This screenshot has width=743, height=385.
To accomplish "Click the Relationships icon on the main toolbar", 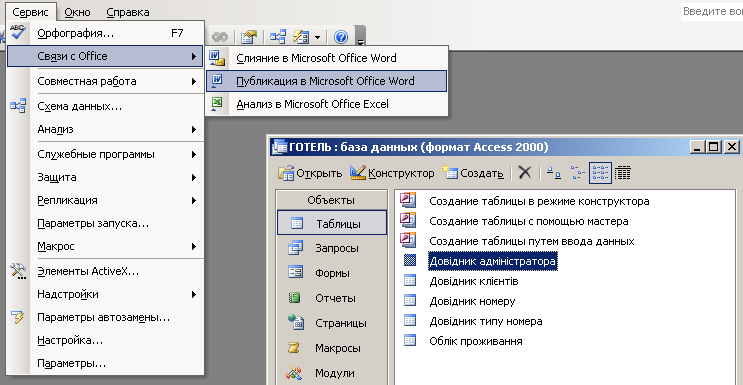I will coord(278,37).
